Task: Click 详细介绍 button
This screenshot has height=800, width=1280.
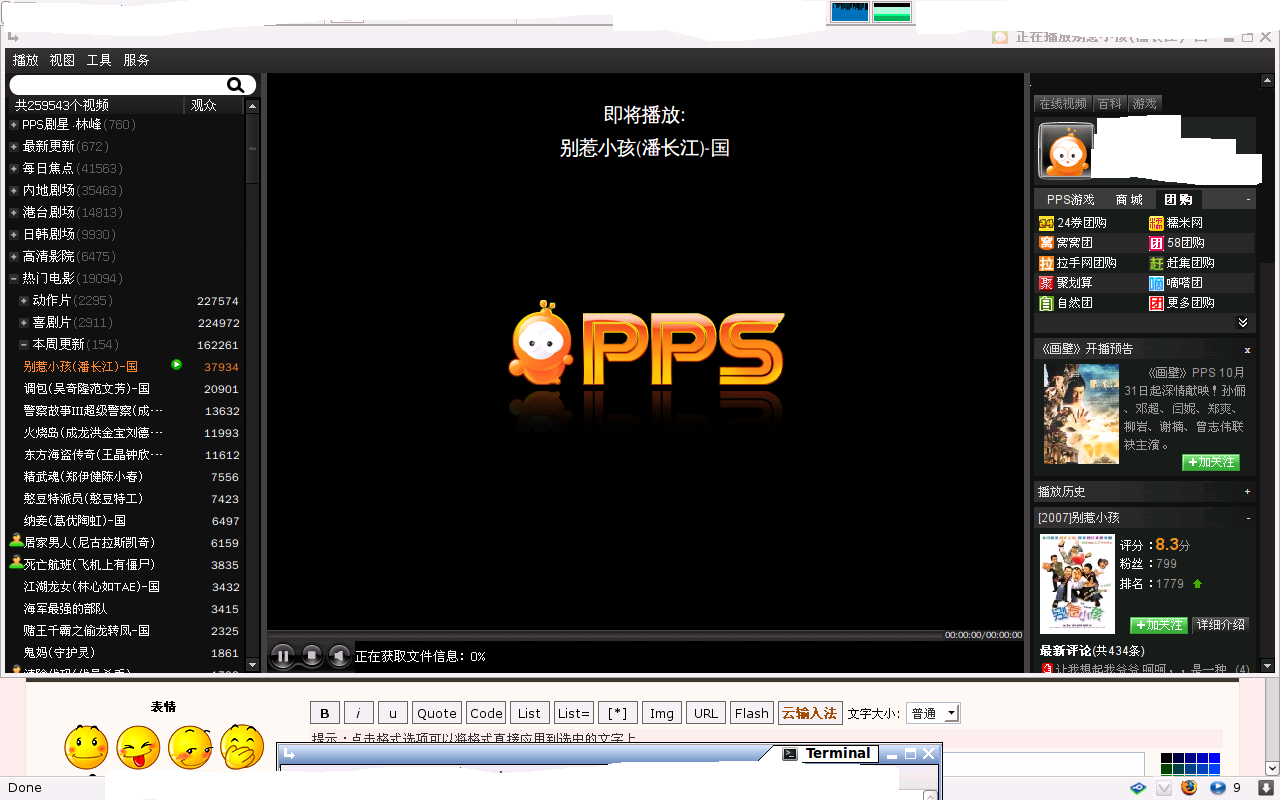Action: point(1221,624)
